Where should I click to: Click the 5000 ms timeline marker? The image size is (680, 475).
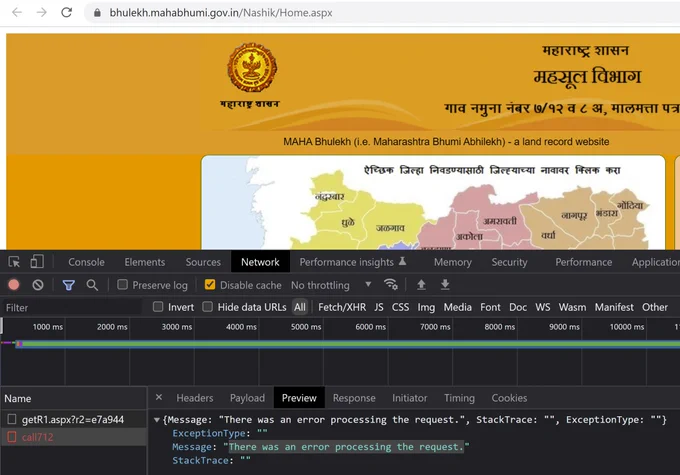306,327
